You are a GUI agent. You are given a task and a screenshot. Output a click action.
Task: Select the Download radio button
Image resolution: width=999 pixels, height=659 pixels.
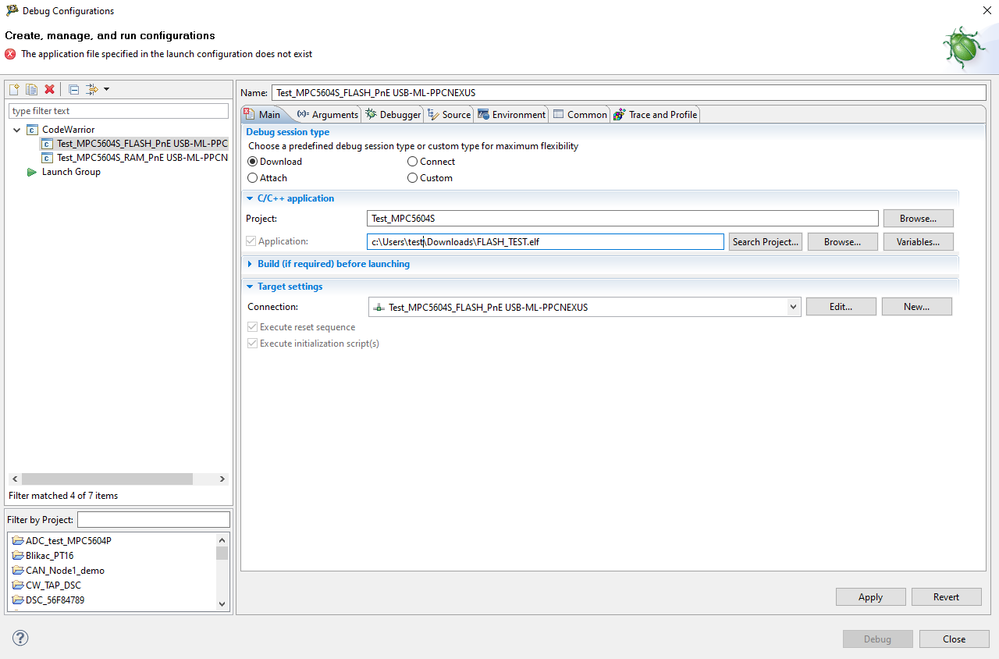click(x=253, y=162)
